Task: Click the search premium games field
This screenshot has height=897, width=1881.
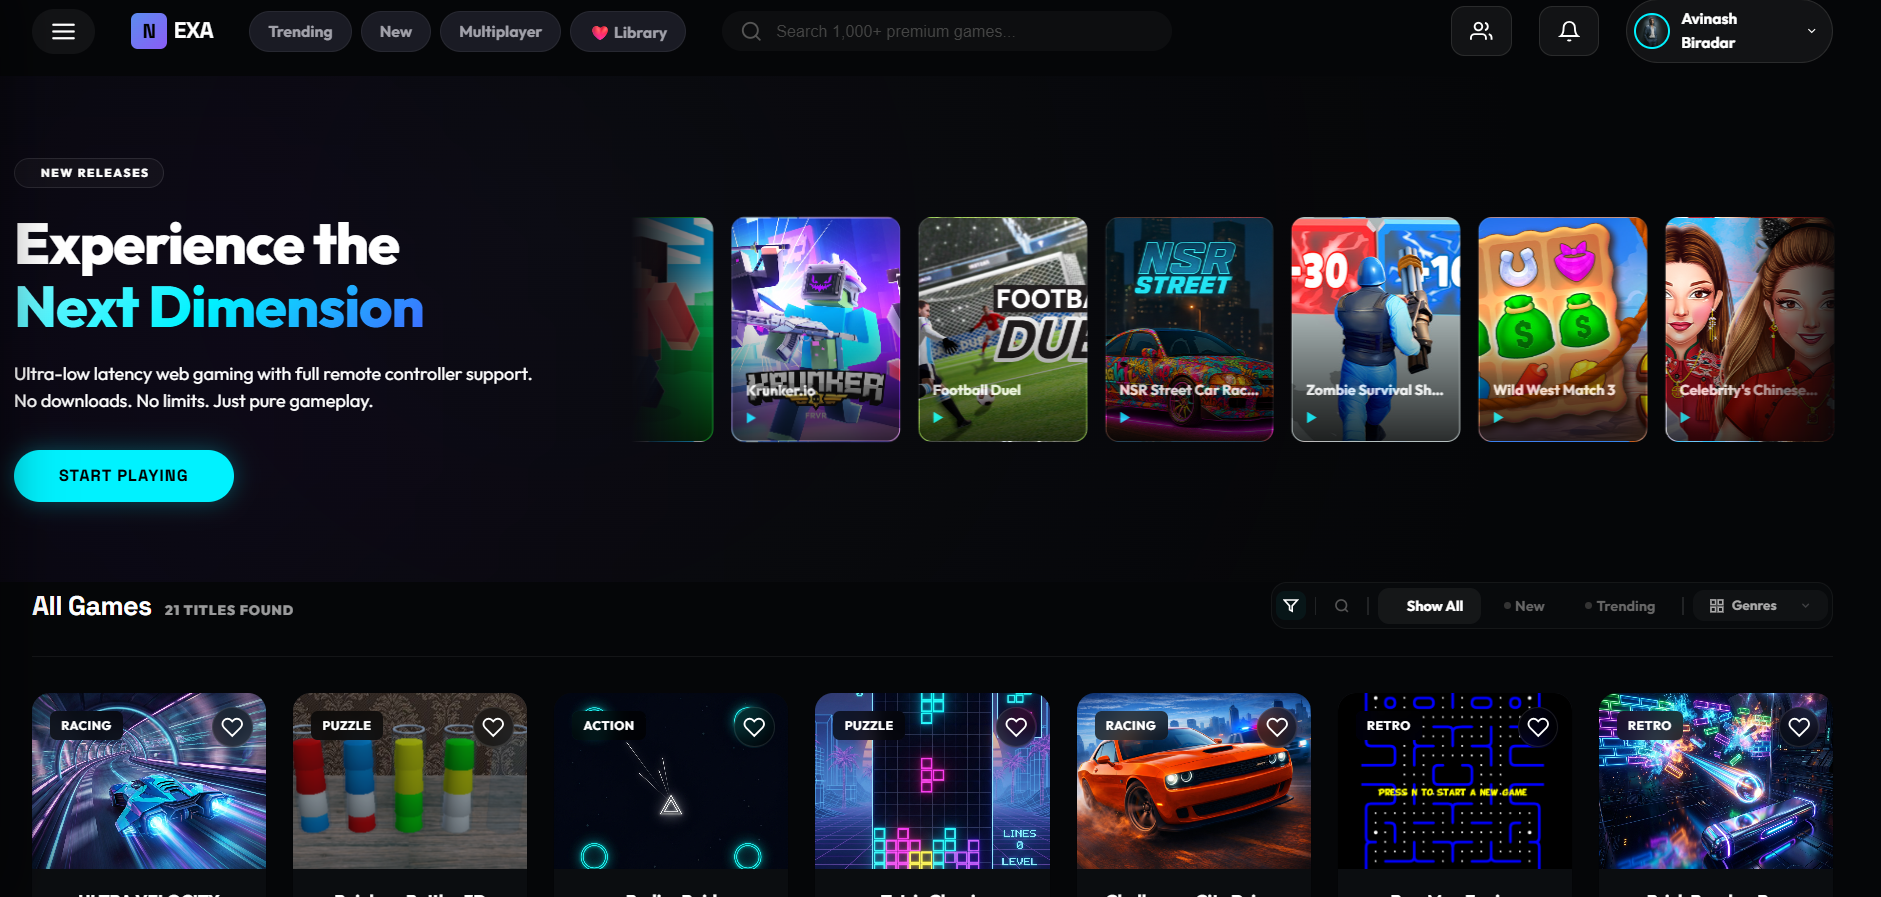Action: click(947, 32)
